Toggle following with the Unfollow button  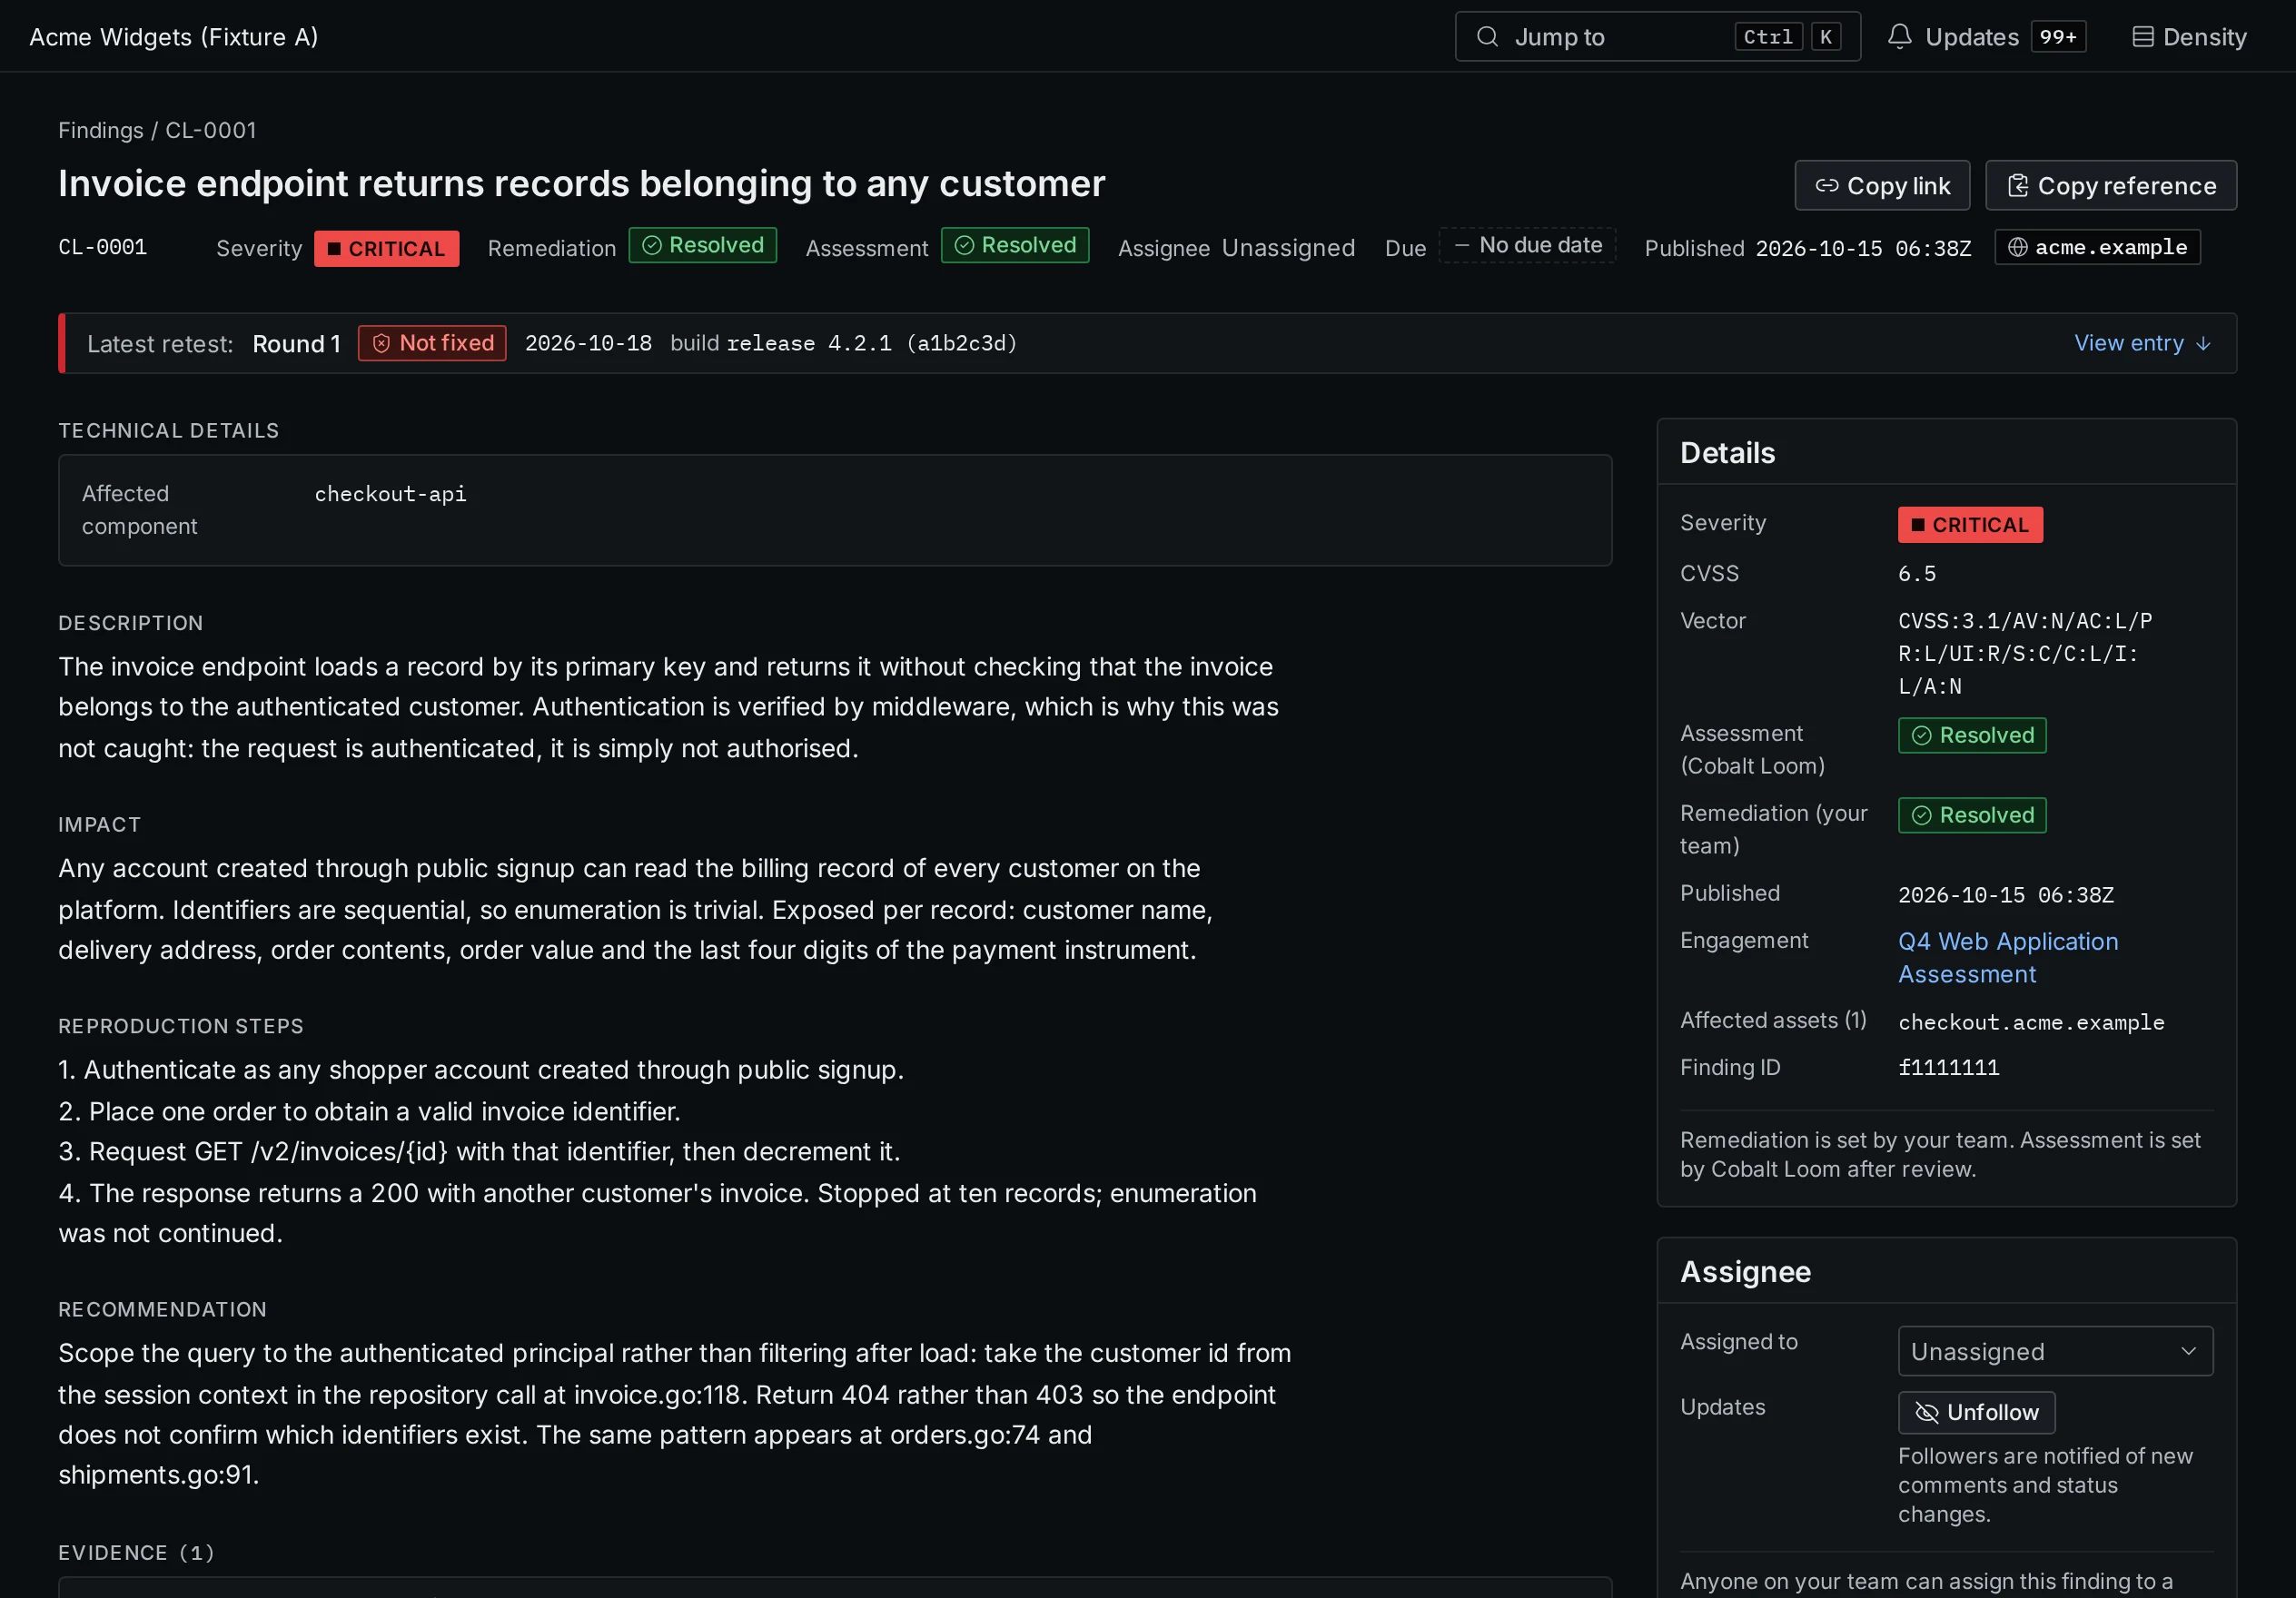coord(1976,1412)
